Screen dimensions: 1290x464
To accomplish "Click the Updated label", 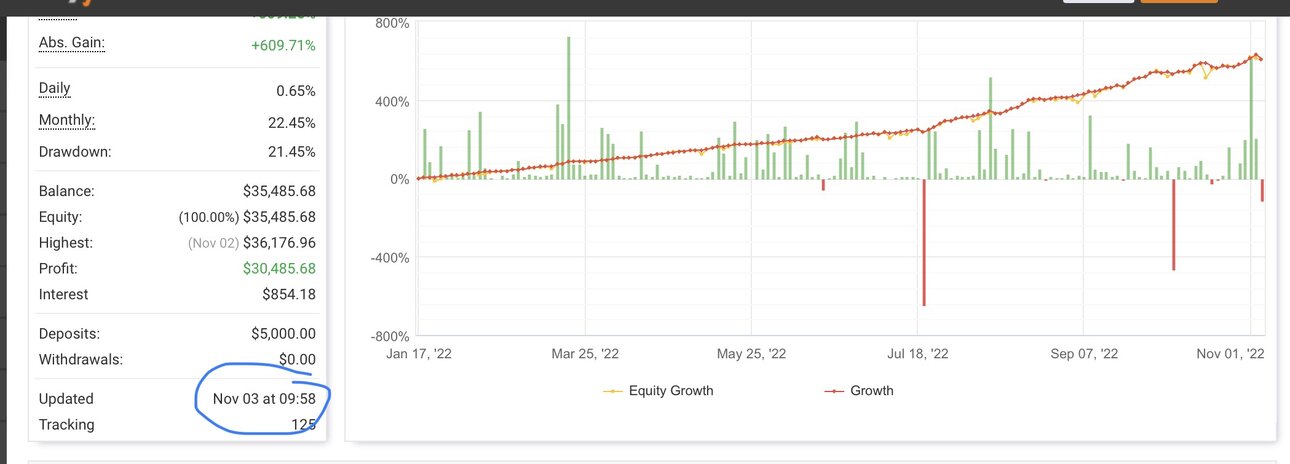I will coord(66,399).
